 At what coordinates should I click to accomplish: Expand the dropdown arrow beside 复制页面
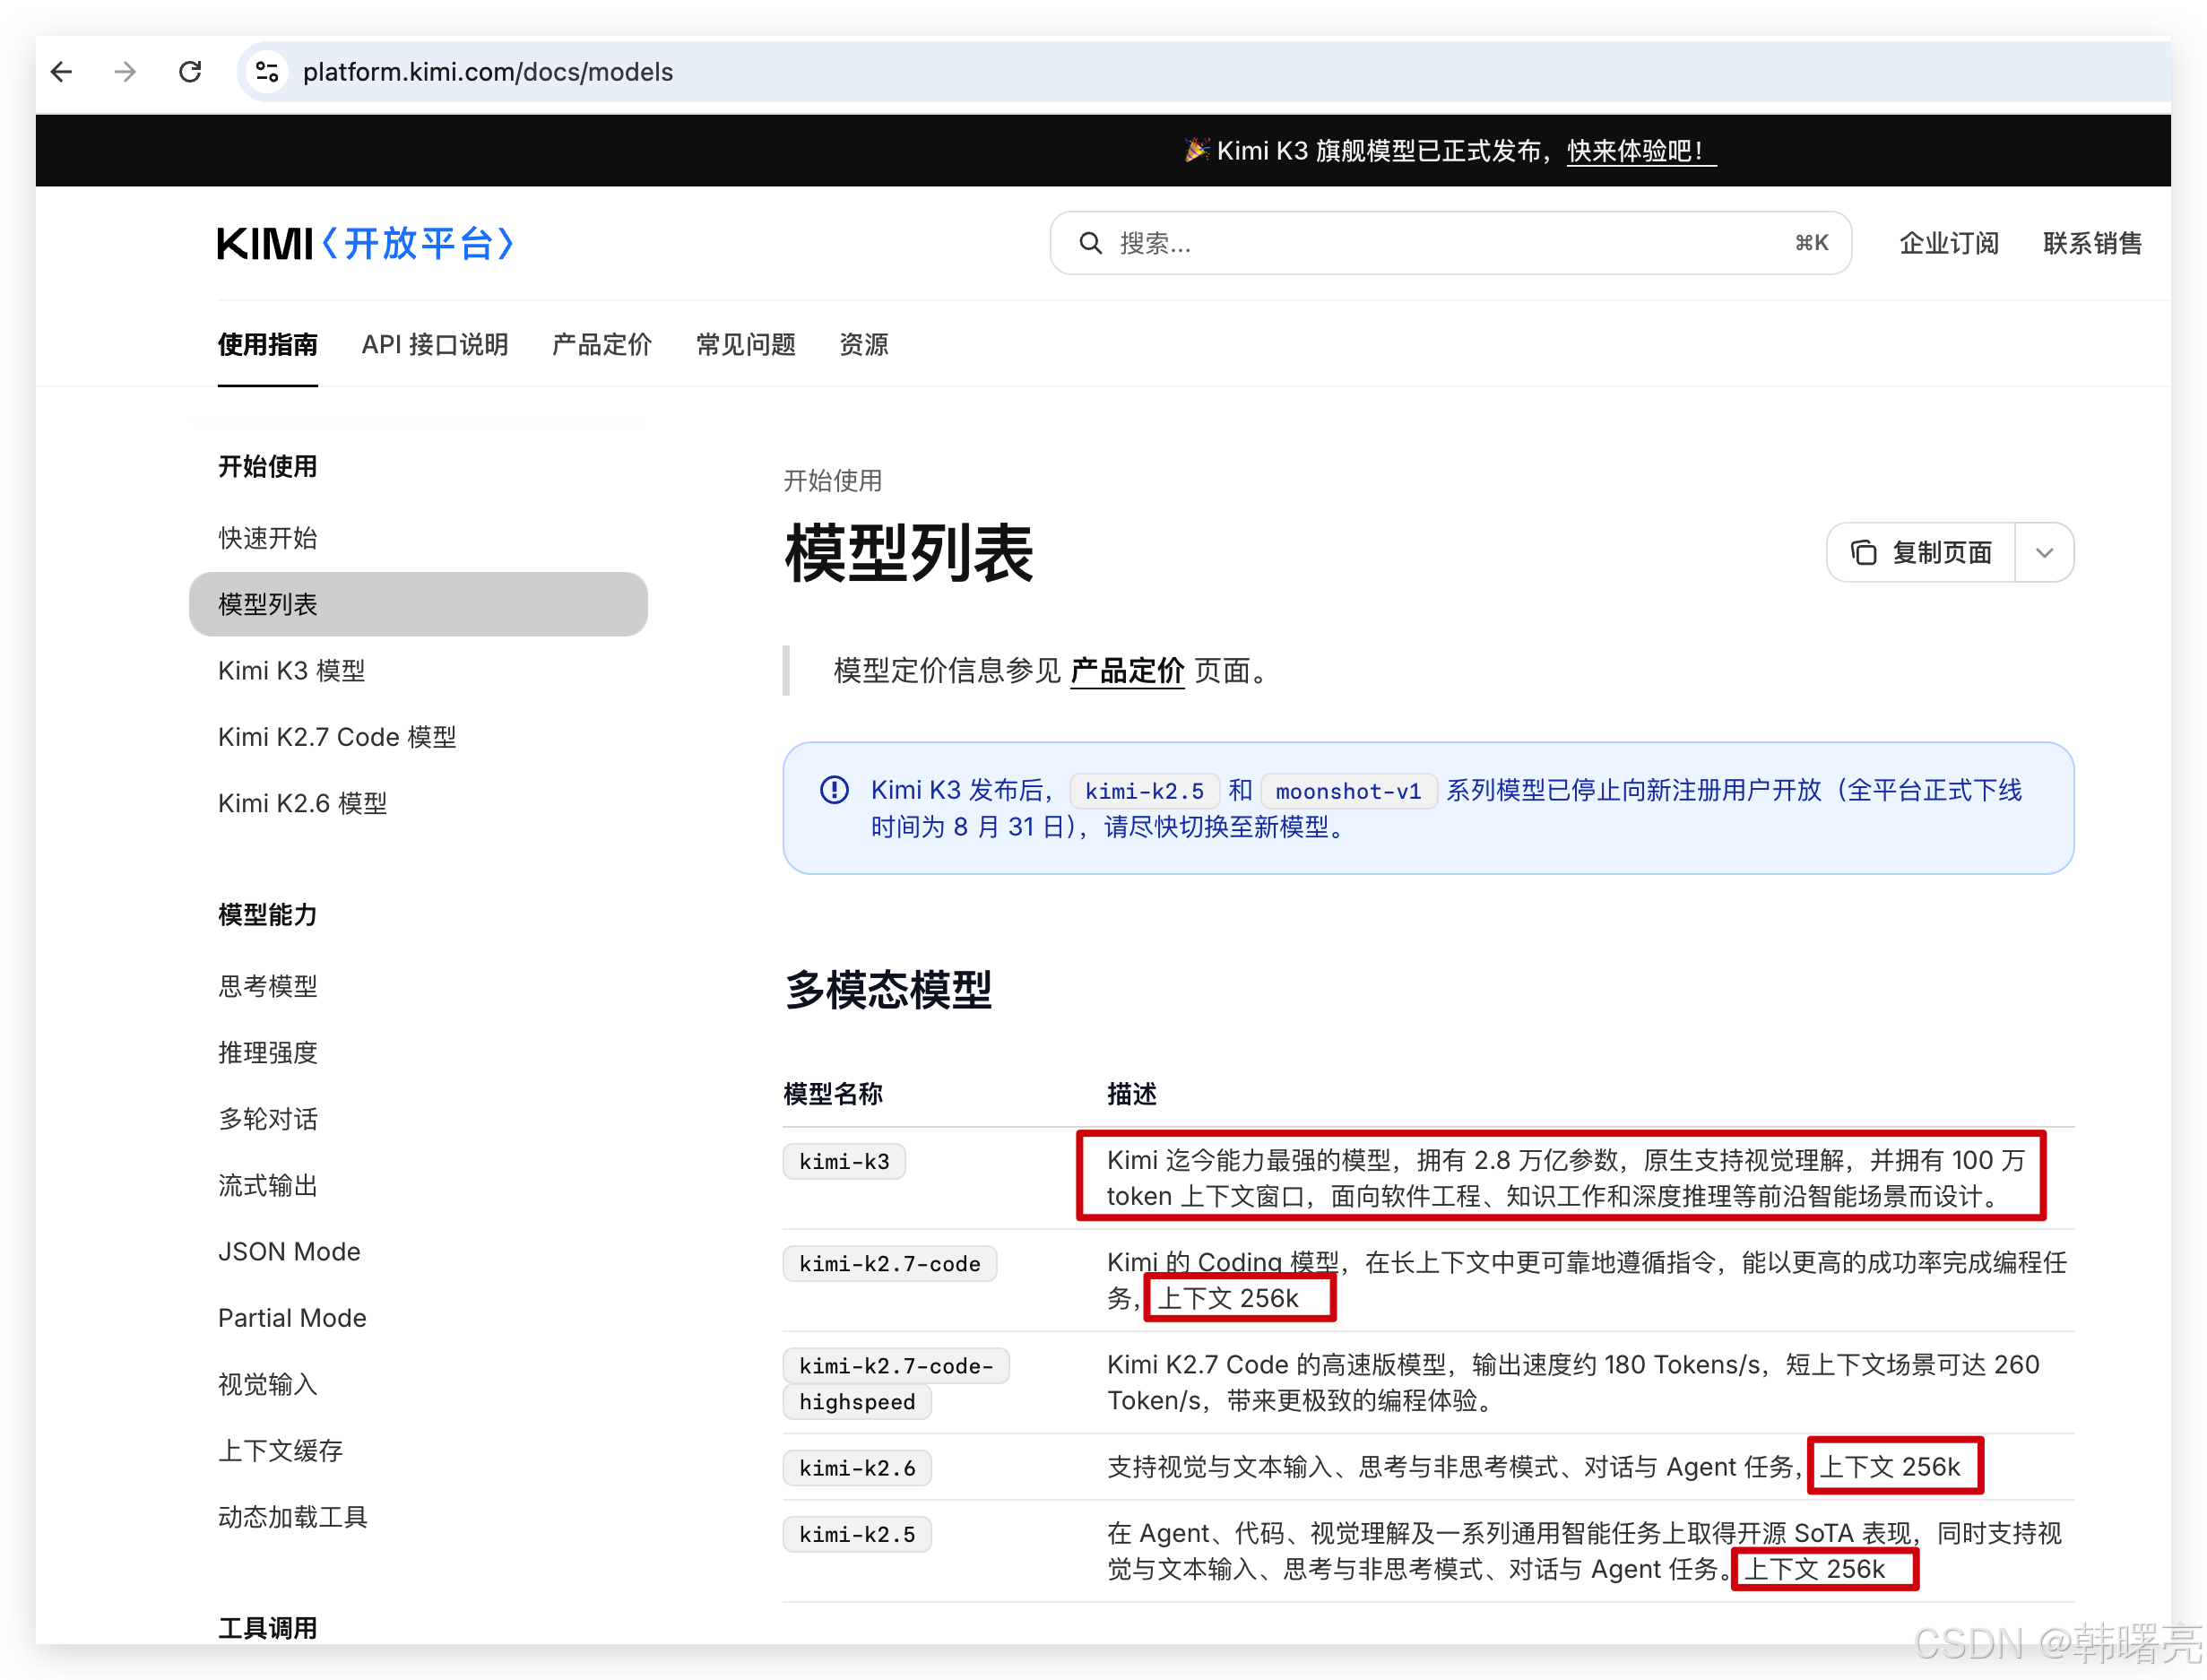[2044, 552]
